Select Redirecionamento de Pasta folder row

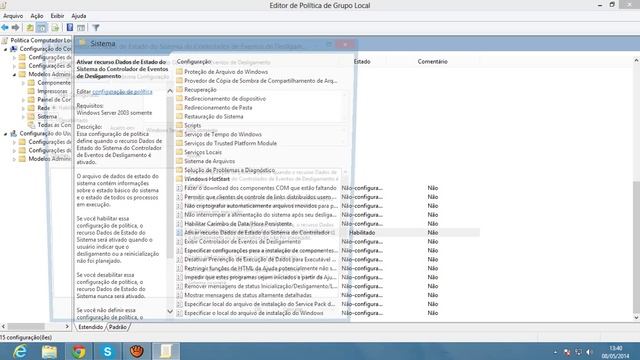[218, 107]
